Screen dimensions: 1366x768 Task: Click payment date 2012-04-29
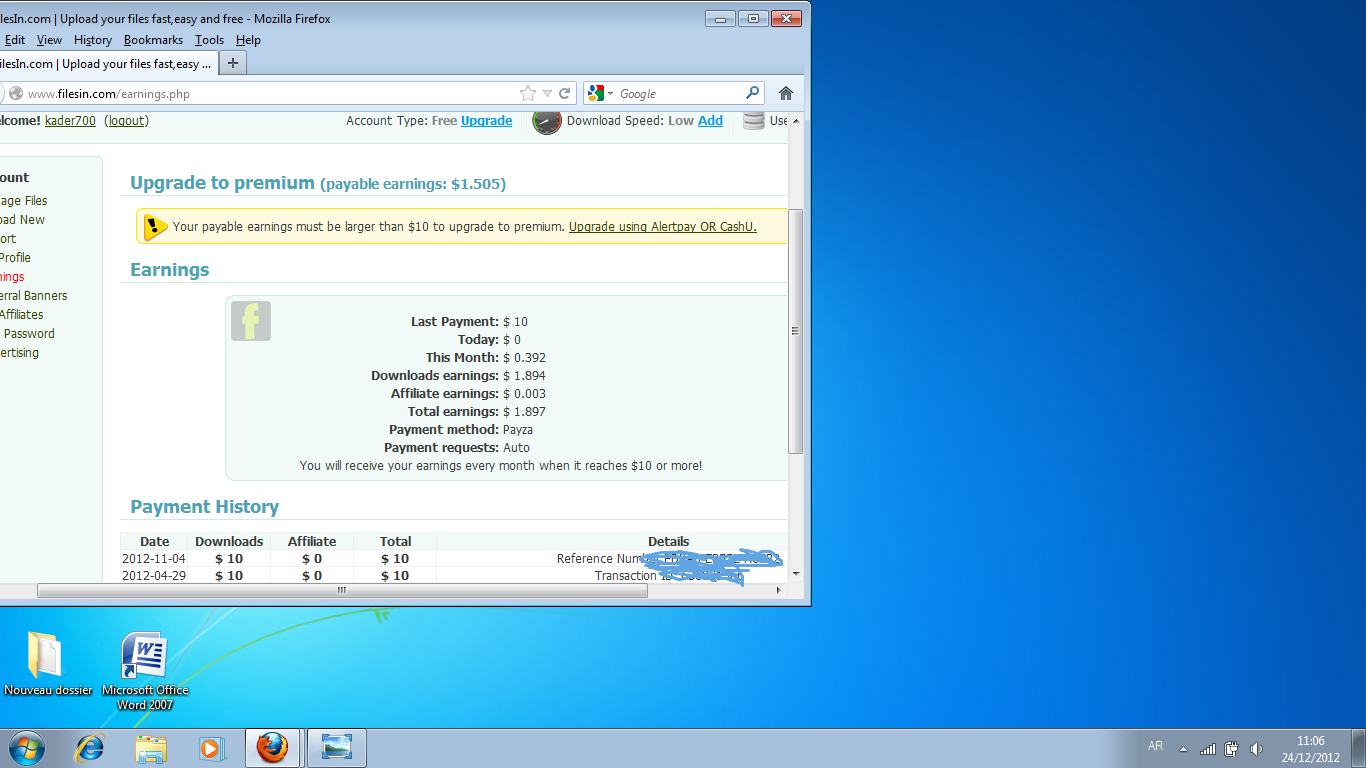point(154,576)
